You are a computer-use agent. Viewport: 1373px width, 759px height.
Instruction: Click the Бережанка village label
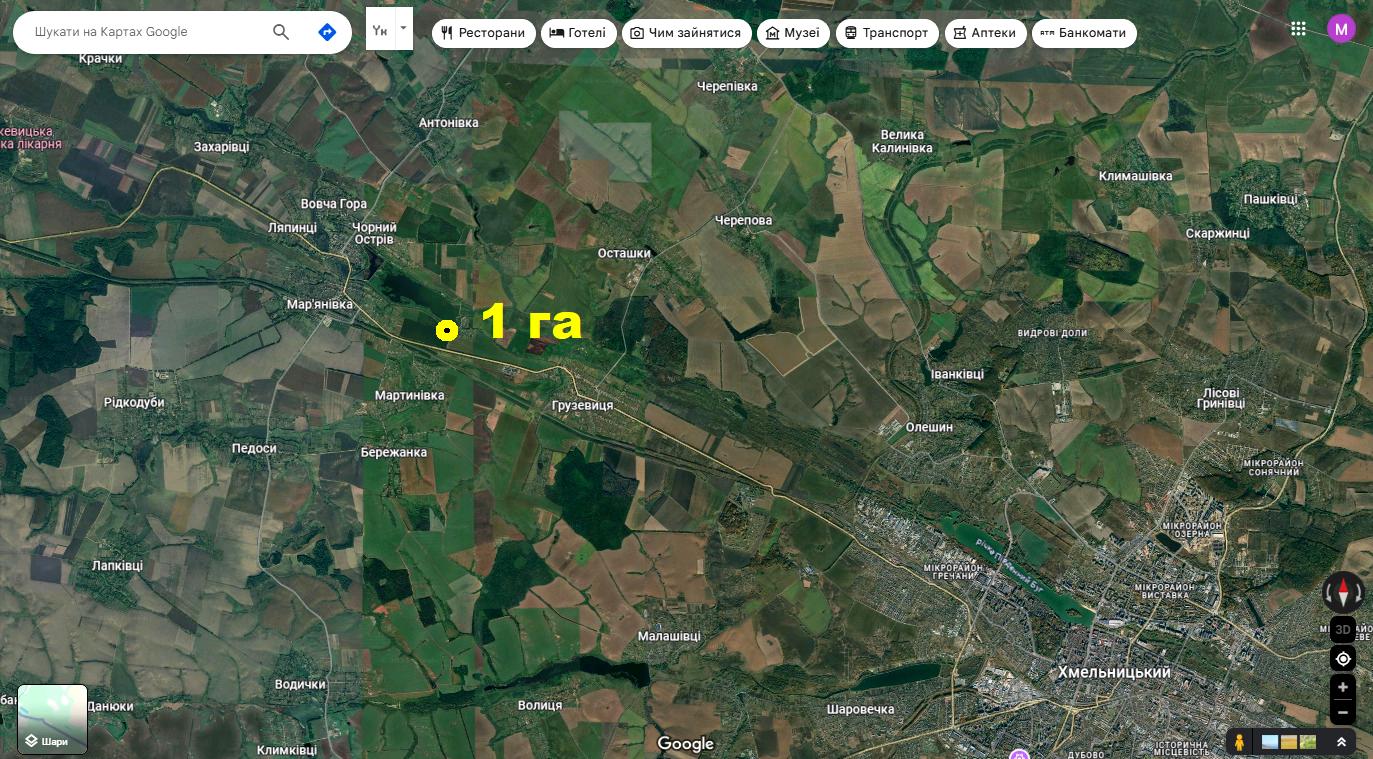394,452
